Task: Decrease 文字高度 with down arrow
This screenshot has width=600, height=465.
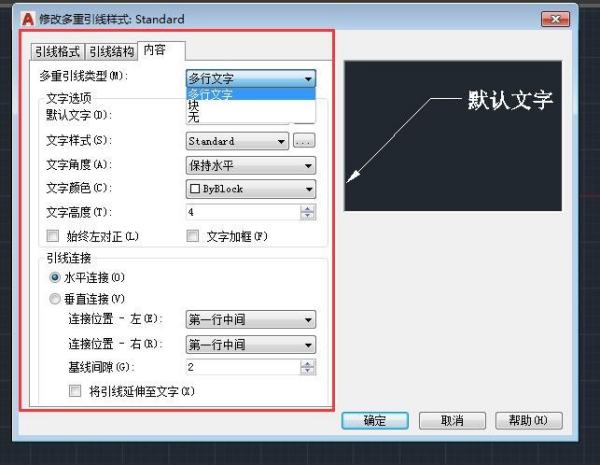Action: 308,216
